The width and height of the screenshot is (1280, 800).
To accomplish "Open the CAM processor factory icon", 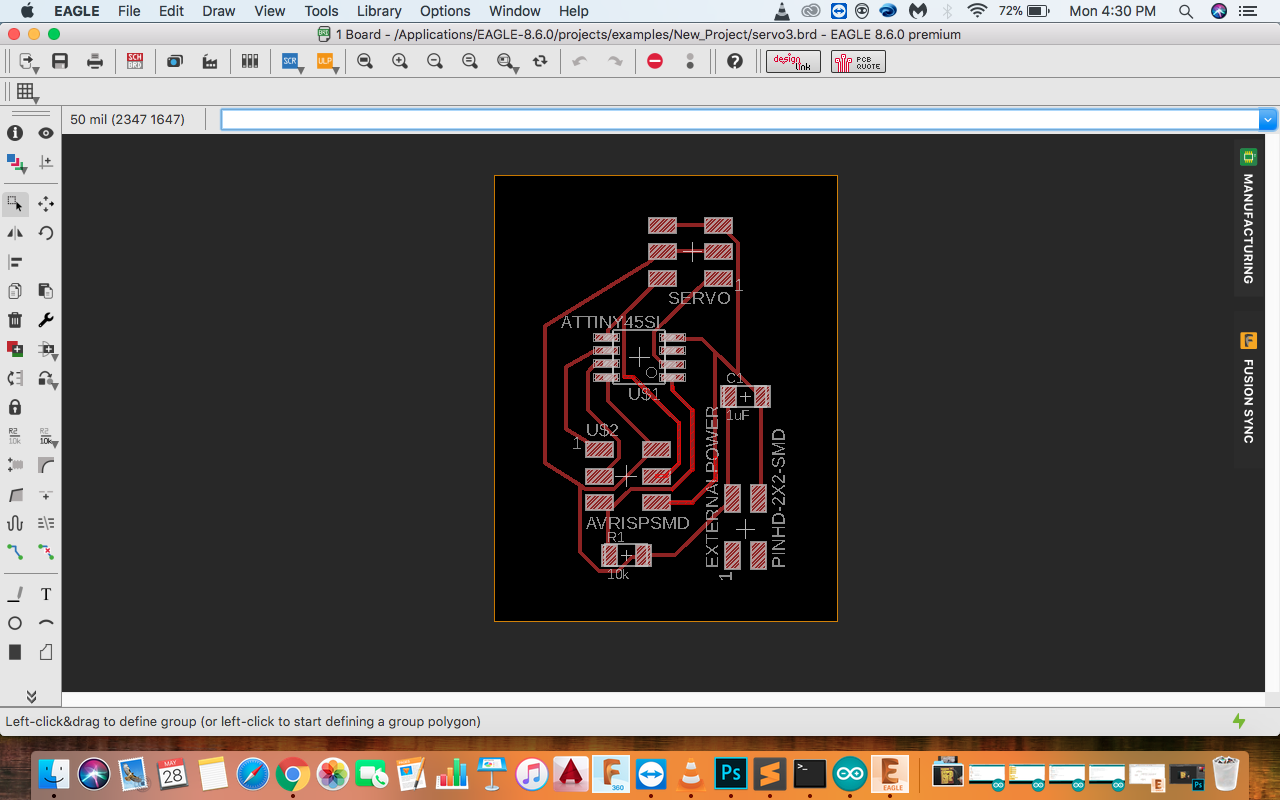I will pyautogui.click(x=210, y=61).
